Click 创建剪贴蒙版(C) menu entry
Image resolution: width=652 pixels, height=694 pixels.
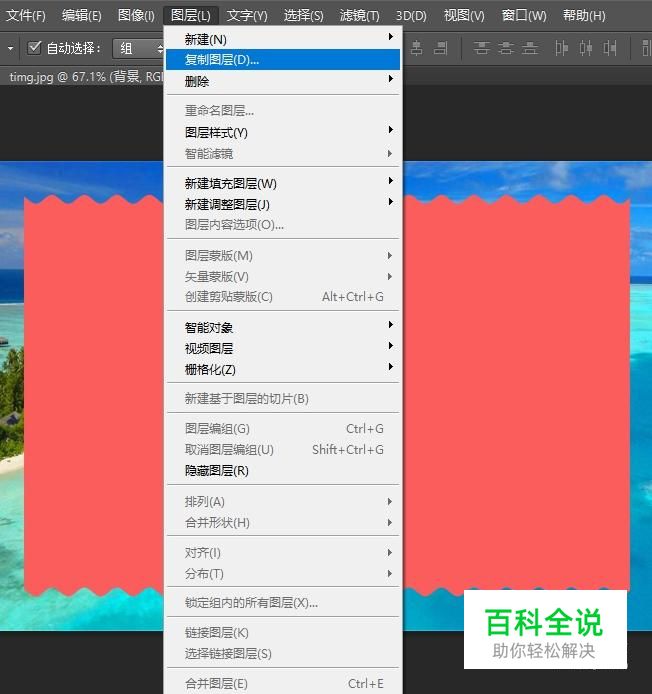click(x=283, y=297)
